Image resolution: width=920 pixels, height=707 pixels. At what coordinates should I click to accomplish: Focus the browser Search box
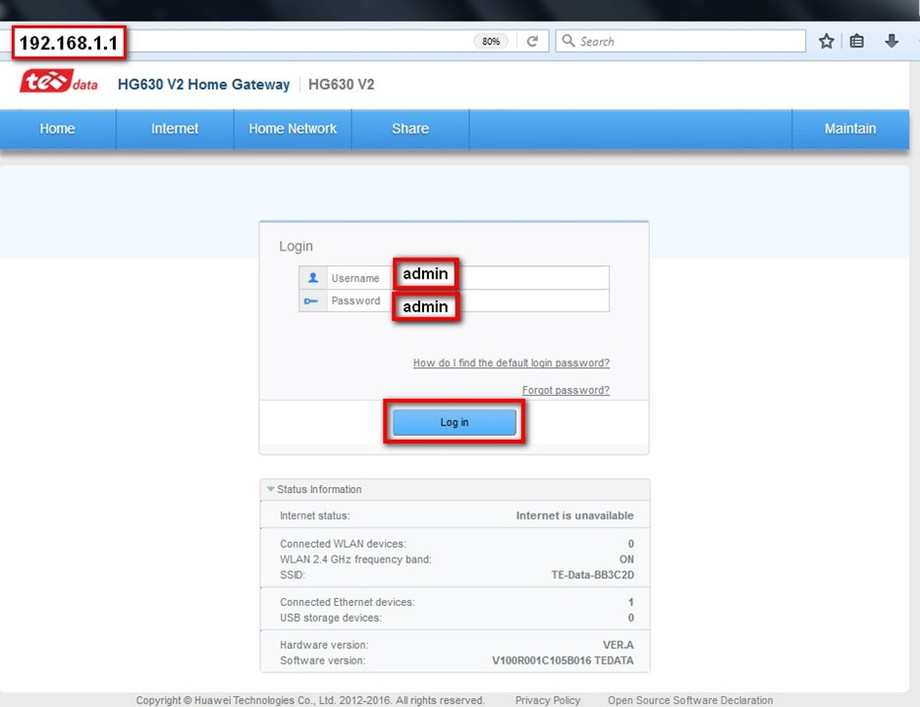click(681, 41)
